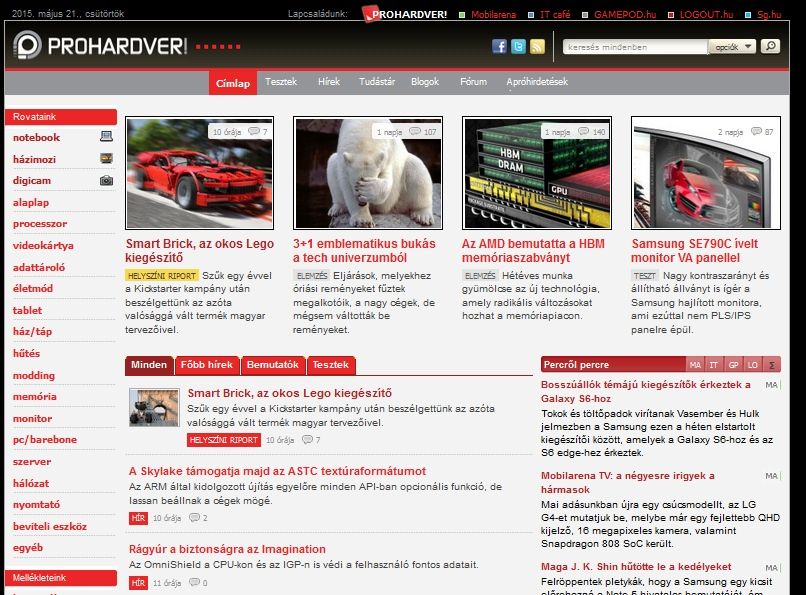806x595 pixels.
Task: Open 3+1 emblematikus bukás article headline
Action: [x=364, y=250]
